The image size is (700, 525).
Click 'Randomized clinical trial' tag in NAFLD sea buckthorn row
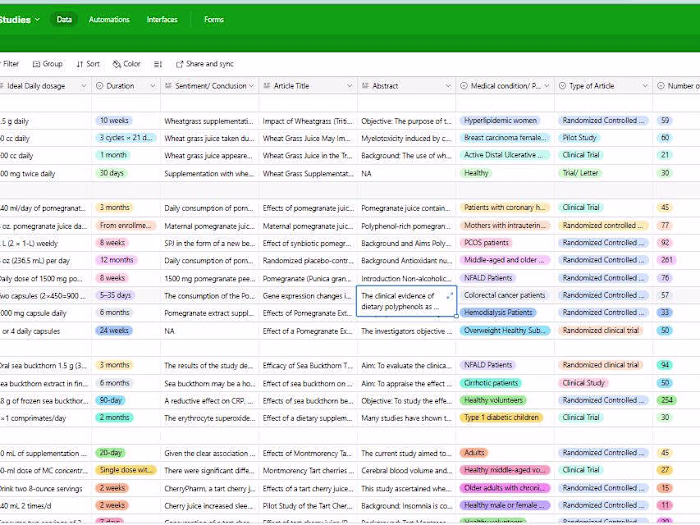(600, 365)
